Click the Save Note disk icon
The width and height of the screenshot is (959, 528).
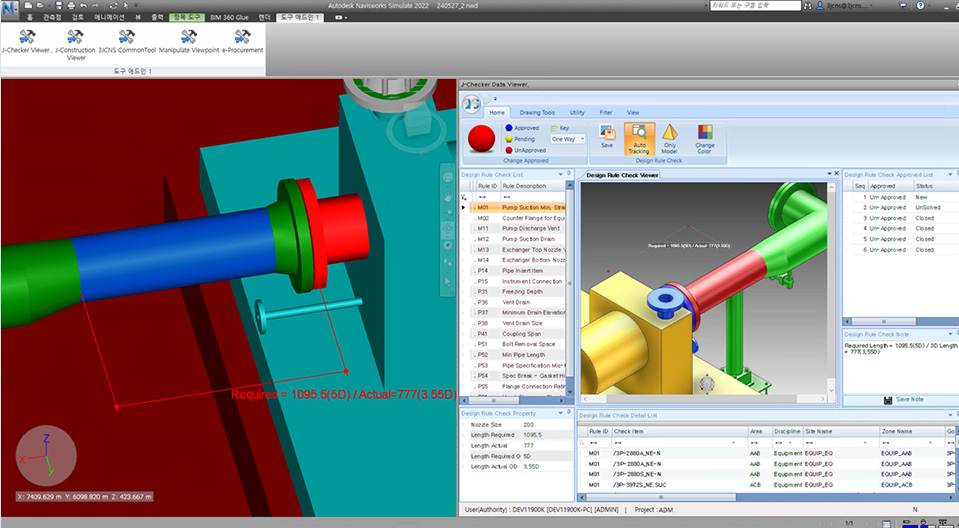pos(888,400)
